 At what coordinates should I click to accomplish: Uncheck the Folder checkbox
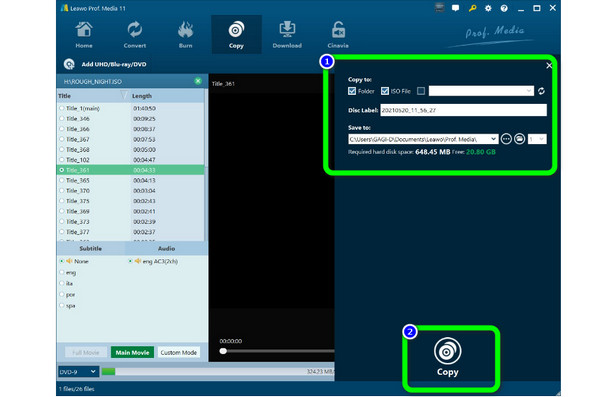tap(352, 91)
